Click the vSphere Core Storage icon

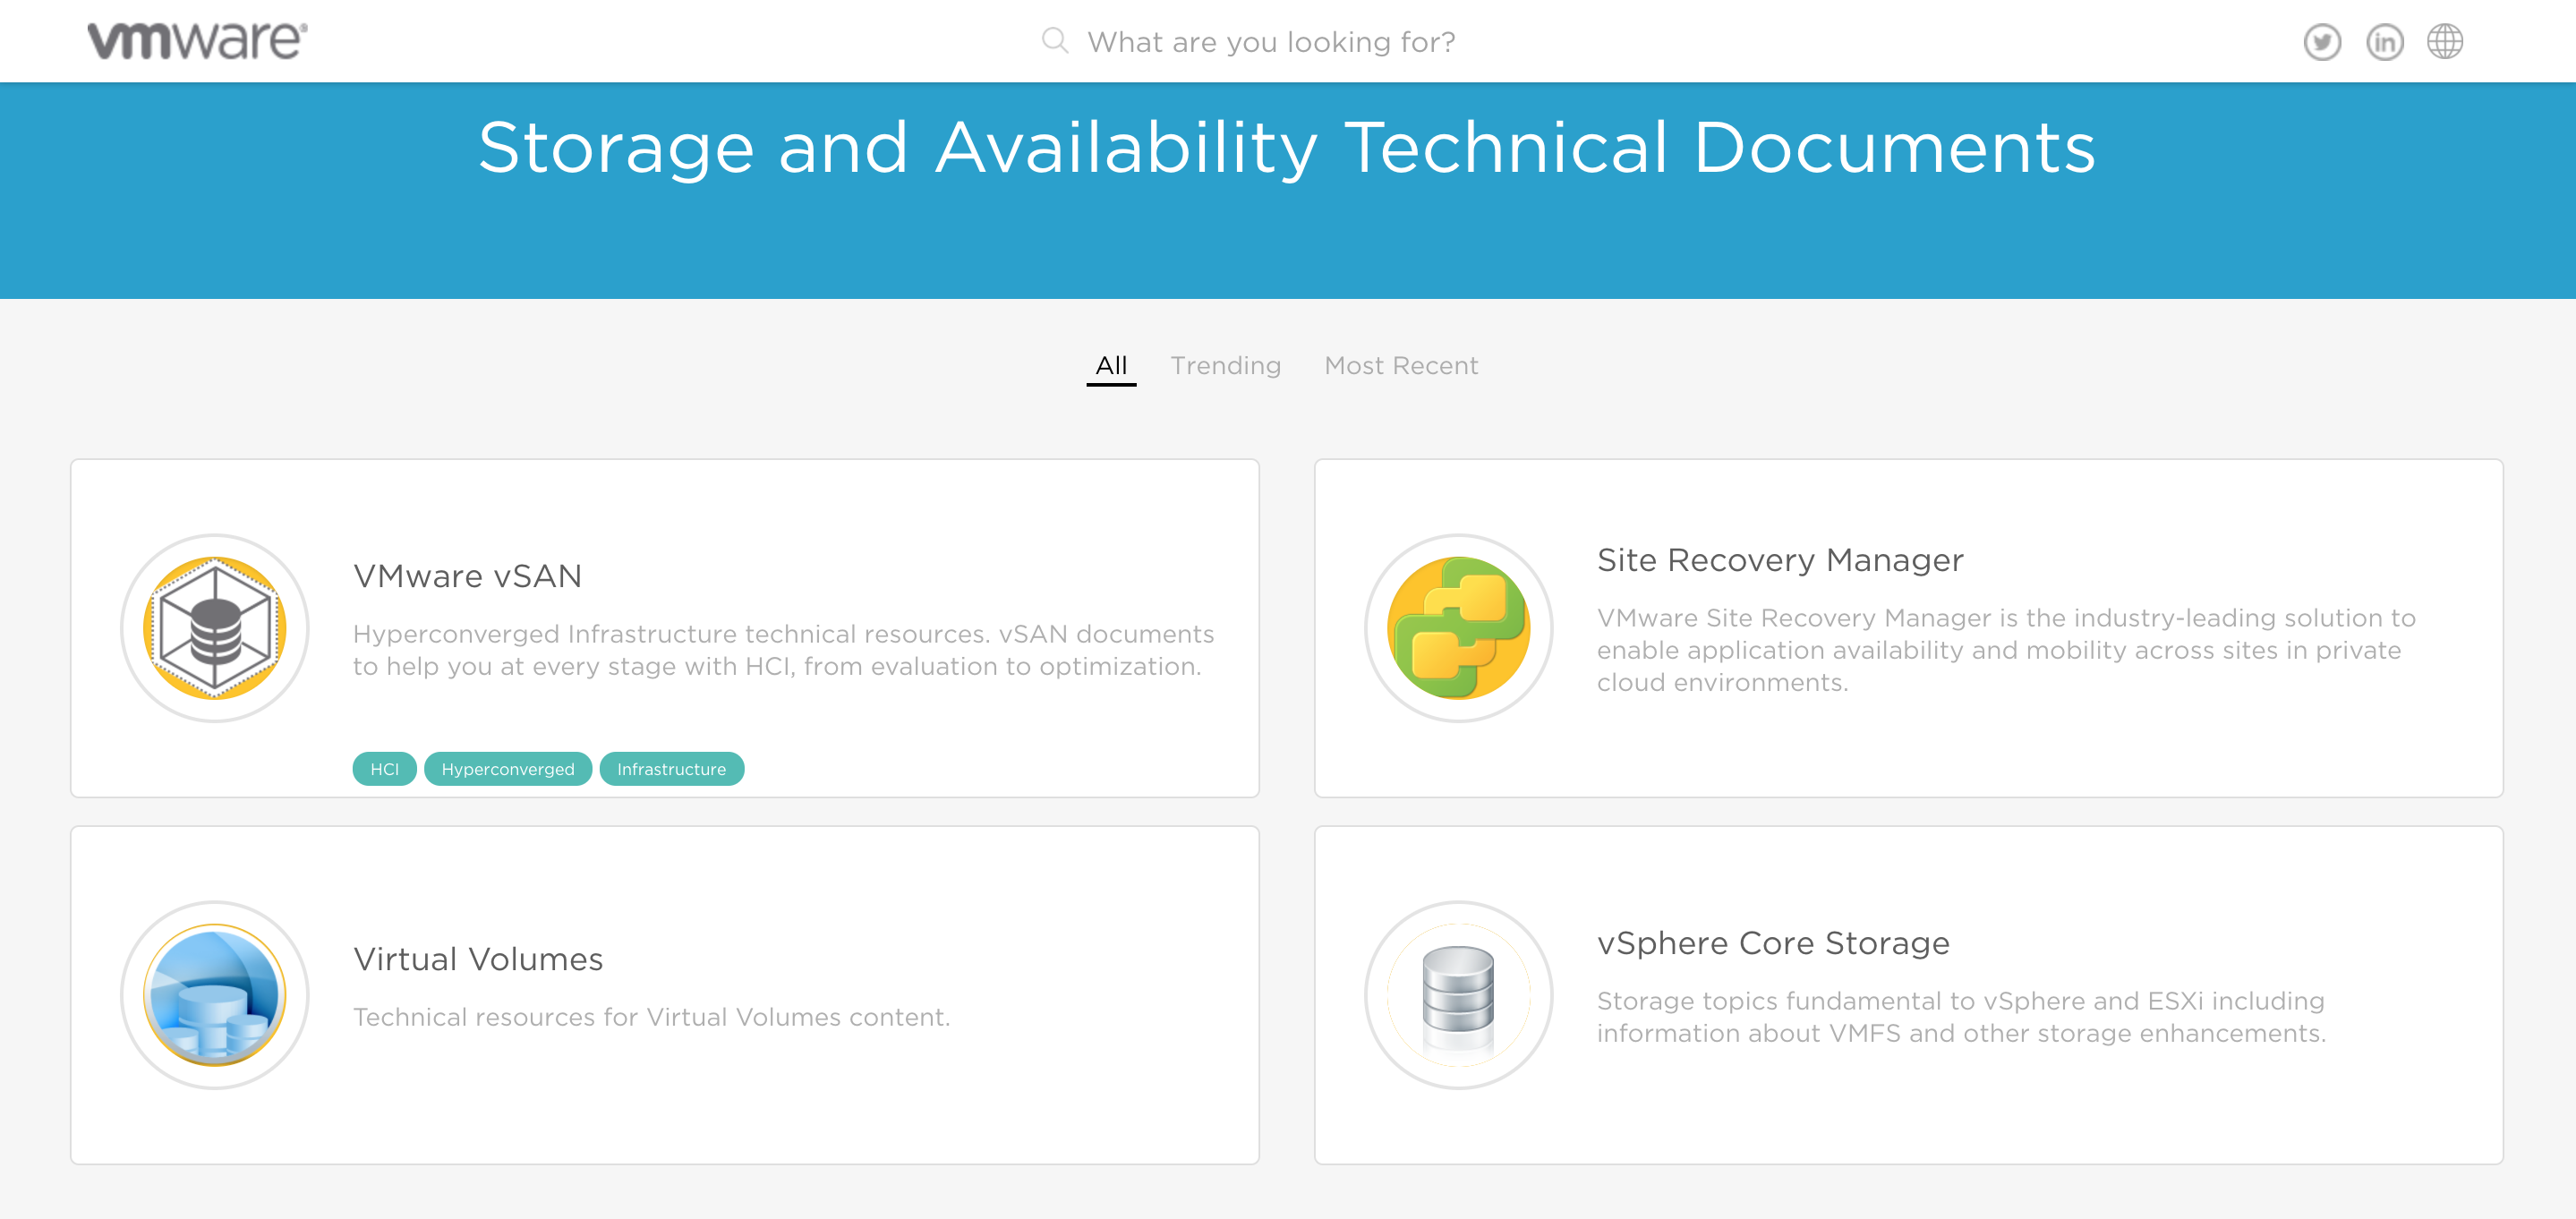click(1458, 995)
